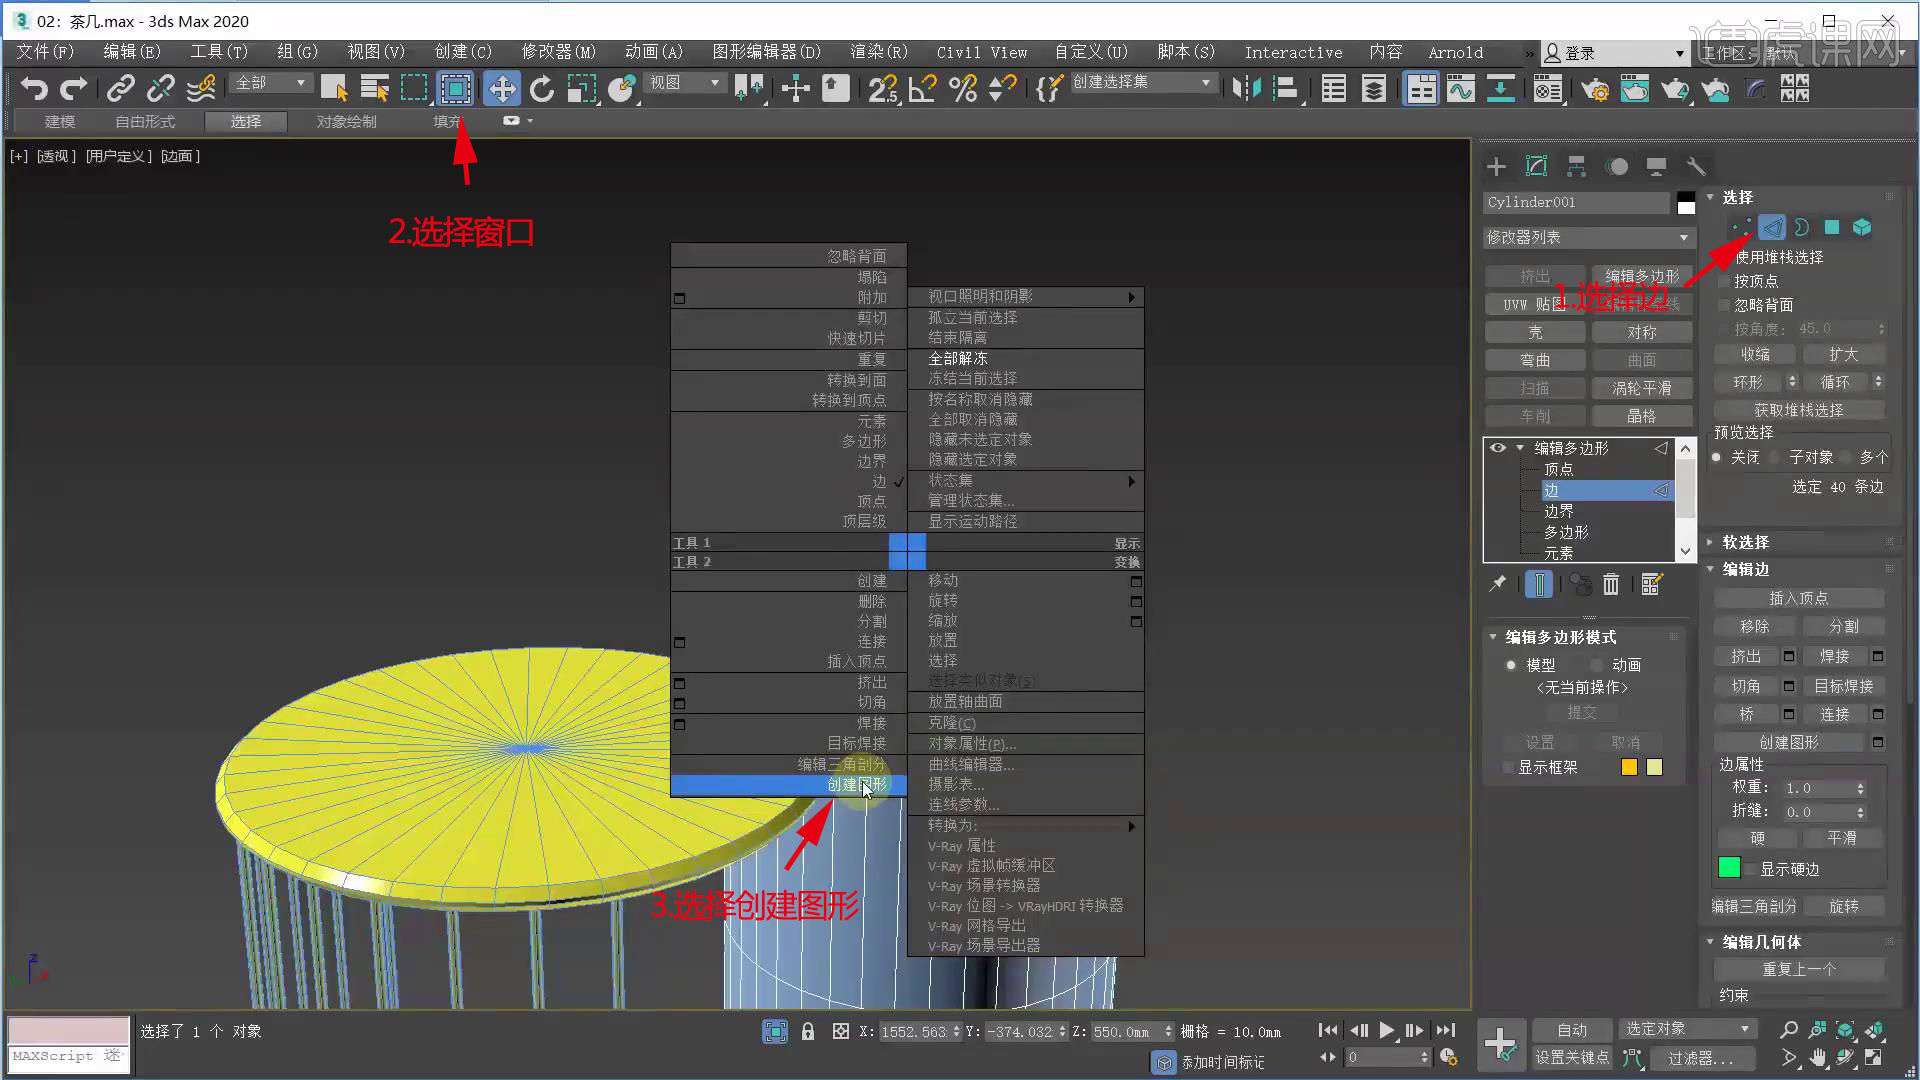Activate Select and Scale tool
Viewport: 1920px width, 1080px height.
(x=582, y=89)
